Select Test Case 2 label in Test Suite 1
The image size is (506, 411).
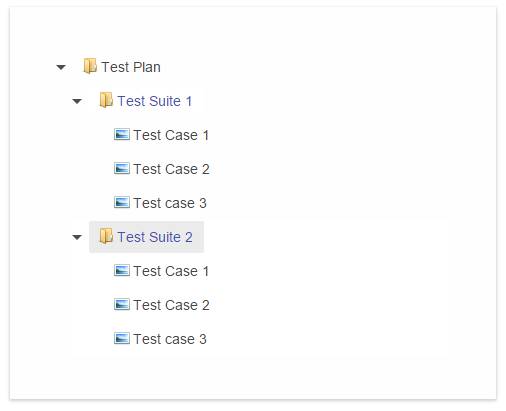tap(171, 169)
